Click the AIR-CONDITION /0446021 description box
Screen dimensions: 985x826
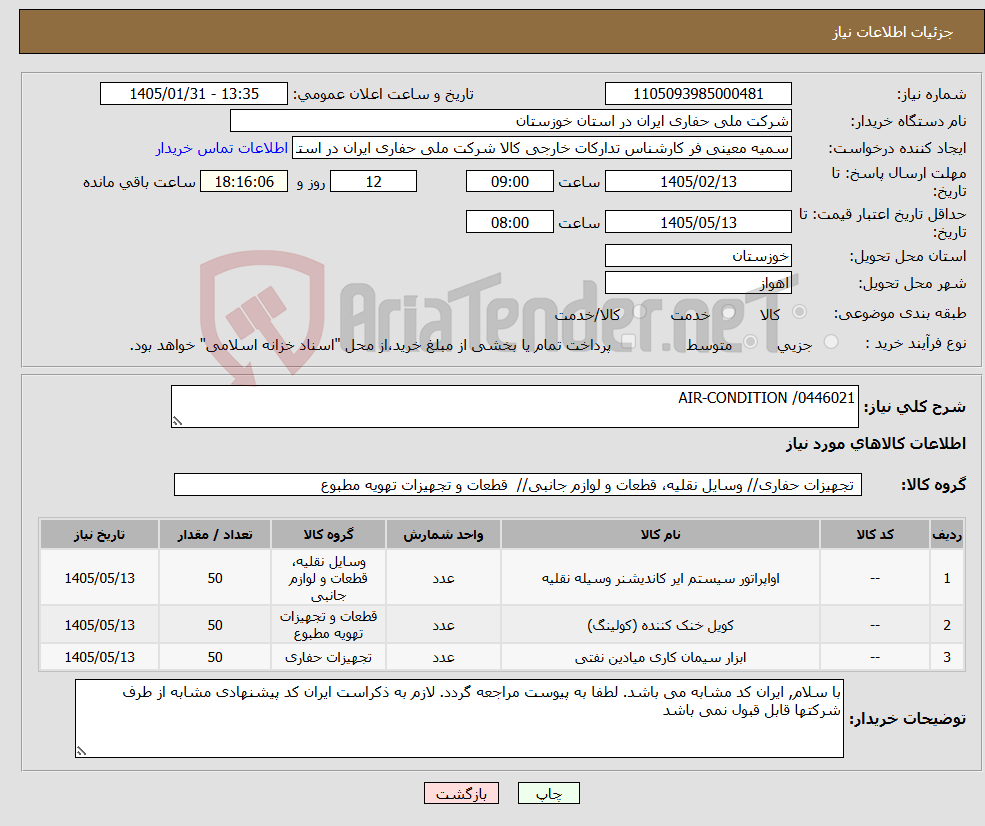[x=514, y=406]
